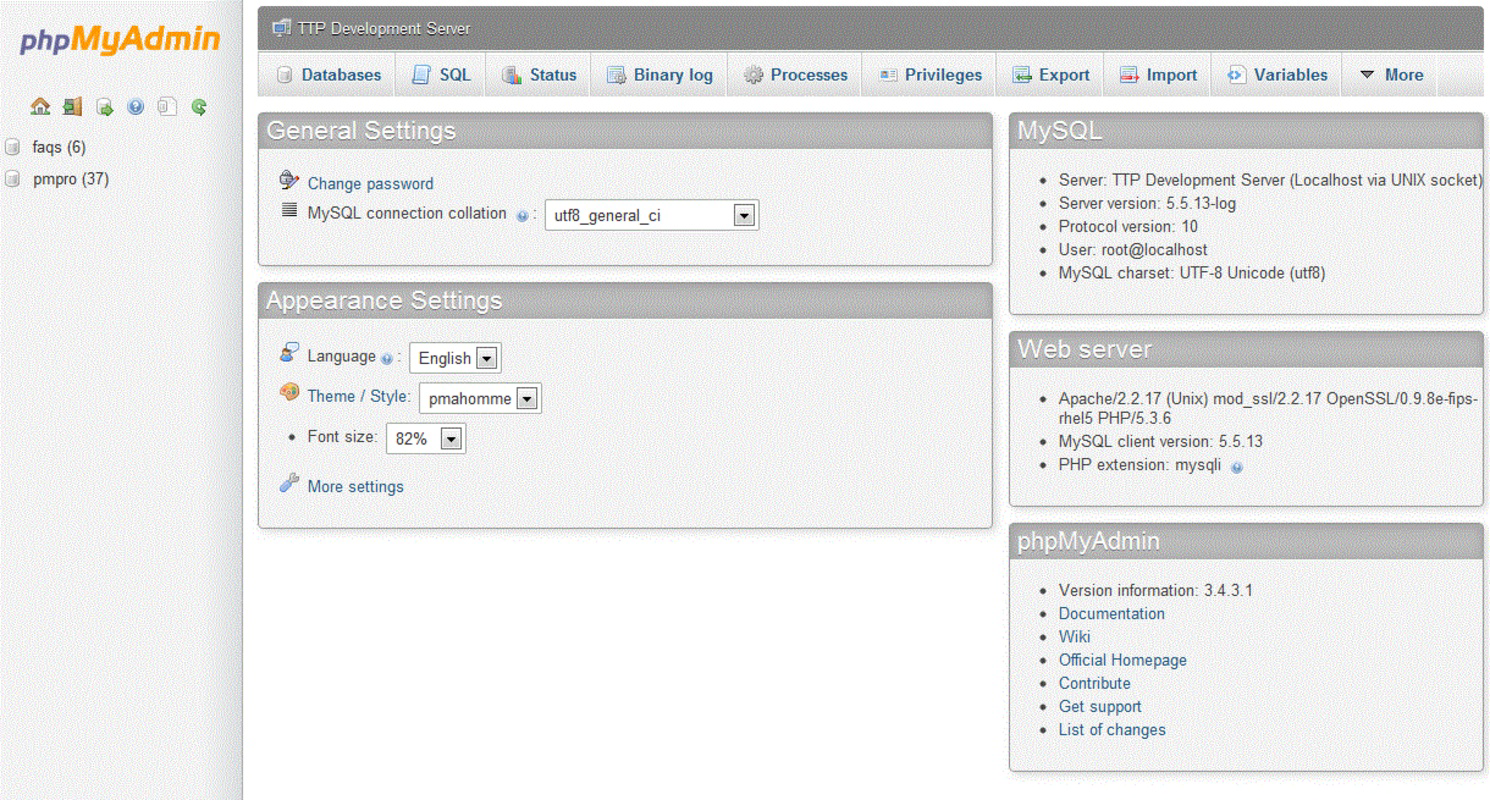Click the Theme palette icon
This screenshot has width=1490, height=800.
pyautogui.click(x=289, y=392)
